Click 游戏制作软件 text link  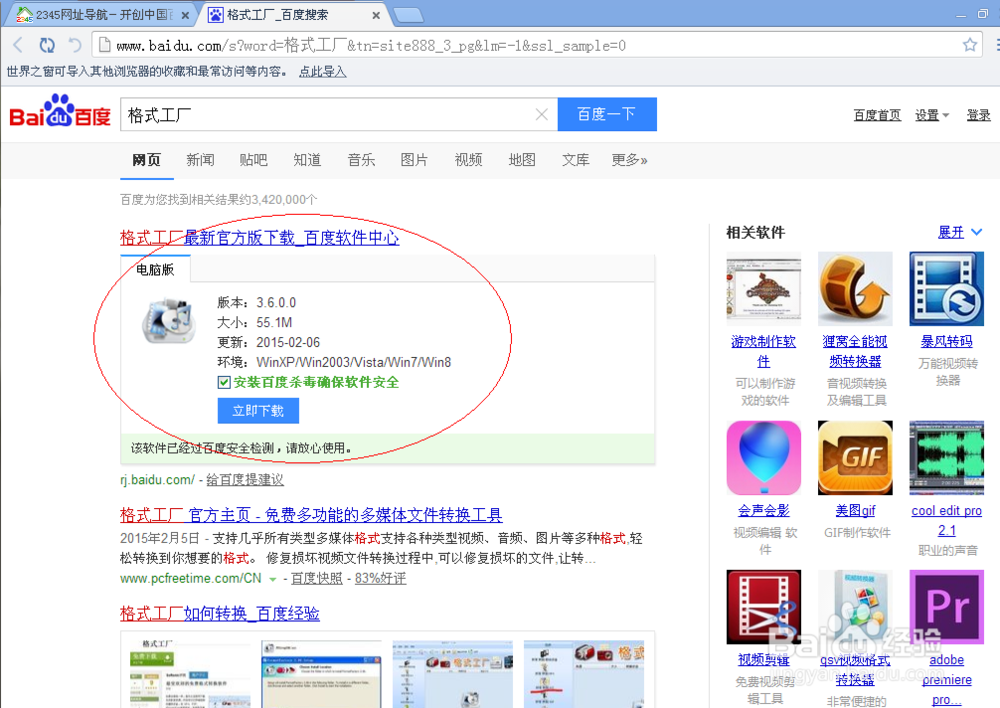pos(763,351)
